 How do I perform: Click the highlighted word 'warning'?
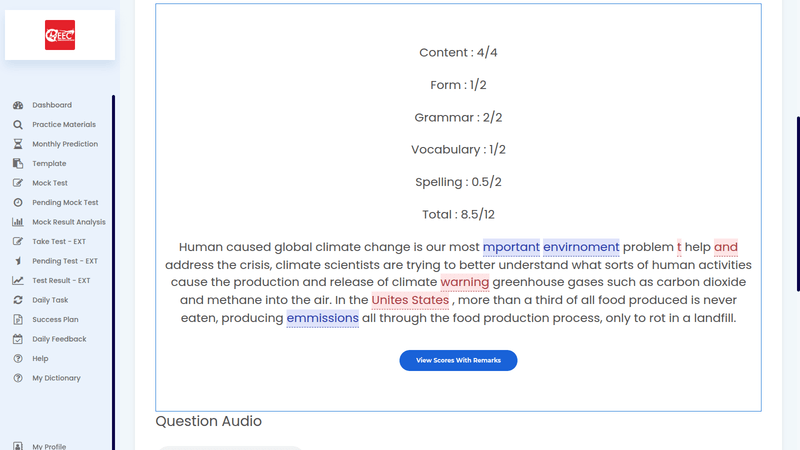tap(465, 282)
